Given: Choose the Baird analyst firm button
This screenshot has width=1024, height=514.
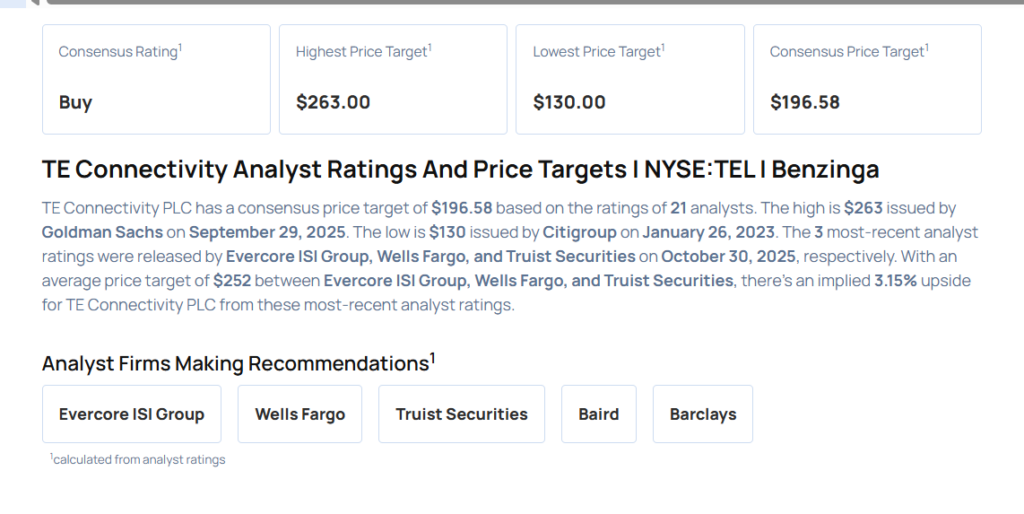Looking at the screenshot, I should point(598,414).
